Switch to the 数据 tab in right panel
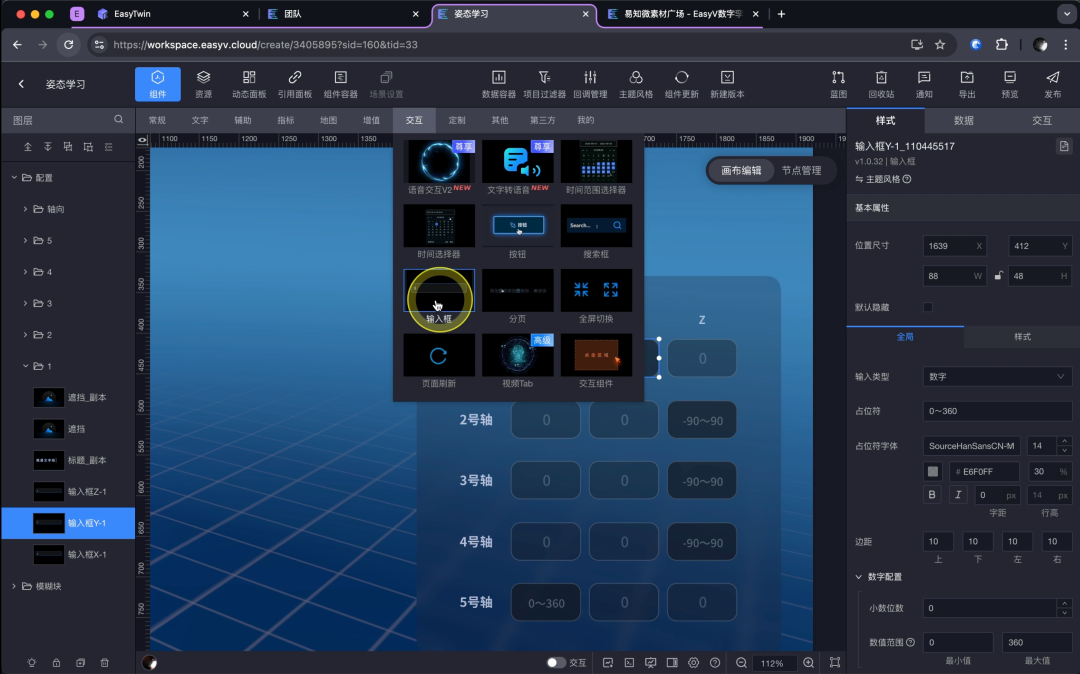The height and width of the screenshot is (674, 1080). [x=963, y=120]
